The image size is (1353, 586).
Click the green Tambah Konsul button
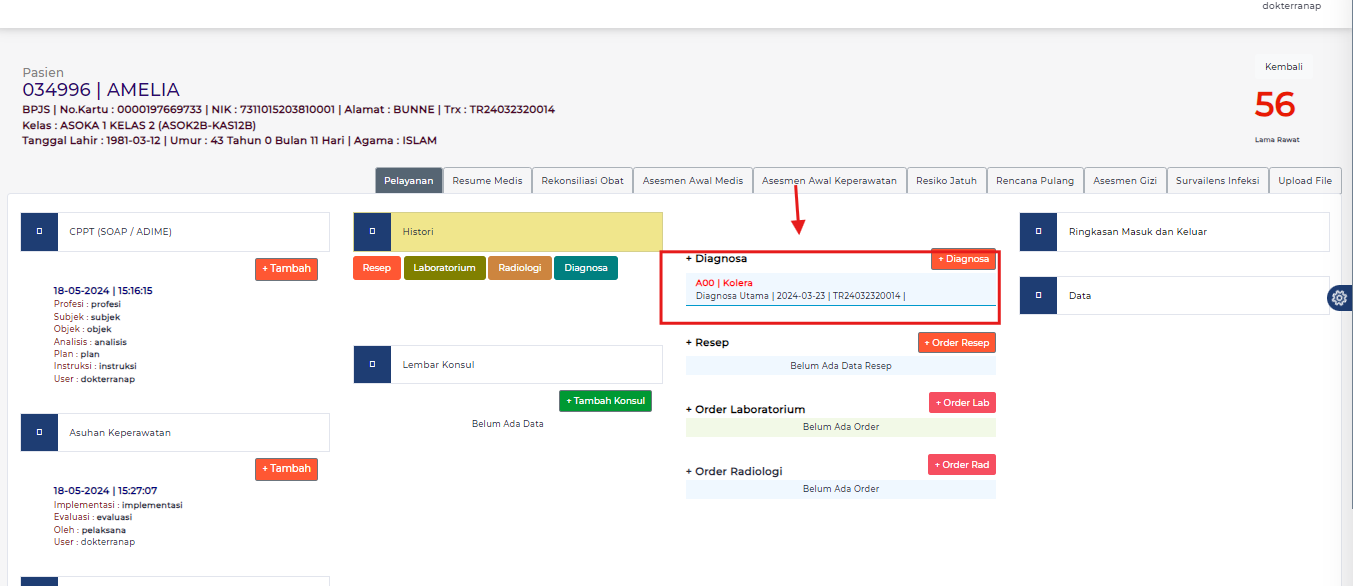tap(605, 401)
